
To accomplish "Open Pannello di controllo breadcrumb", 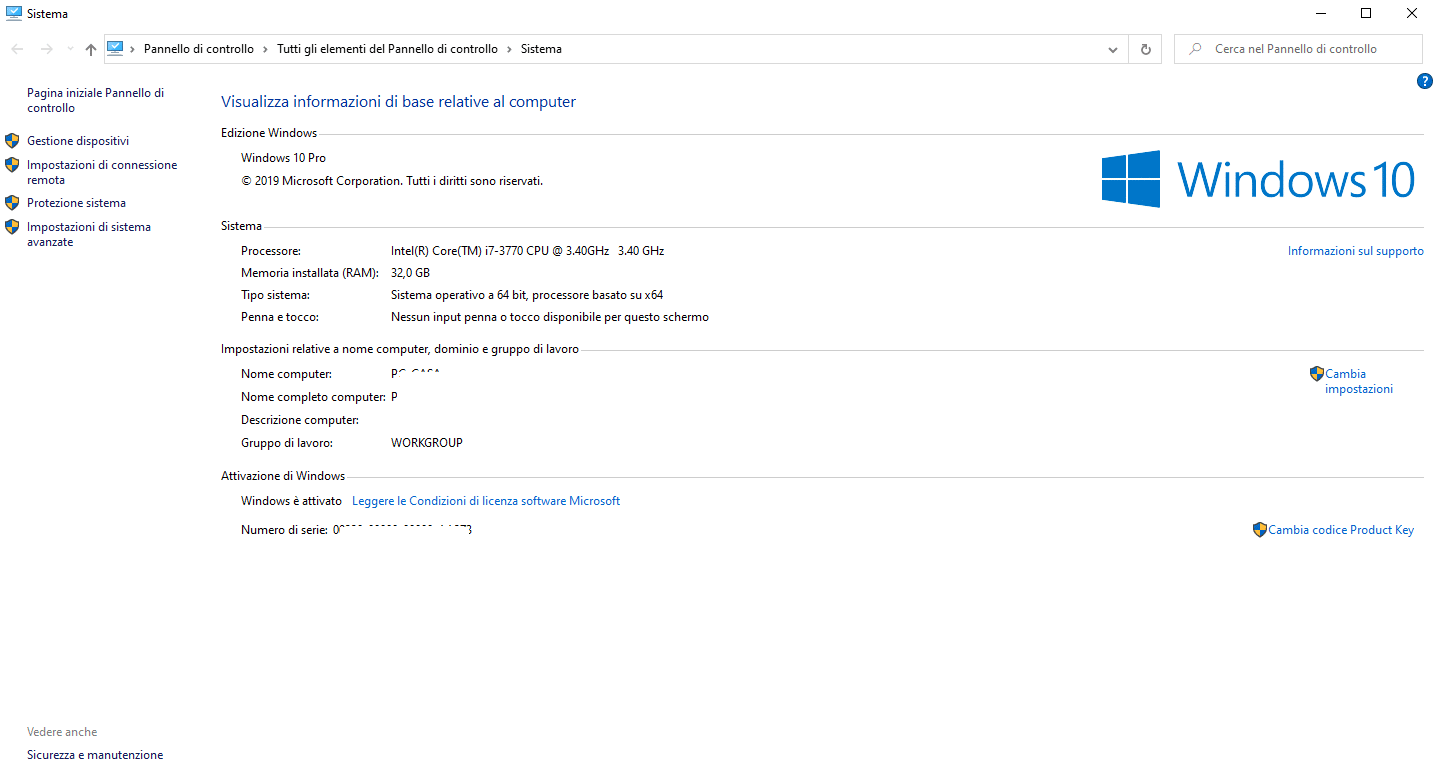I will pyautogui.click(x=199, y=49).
